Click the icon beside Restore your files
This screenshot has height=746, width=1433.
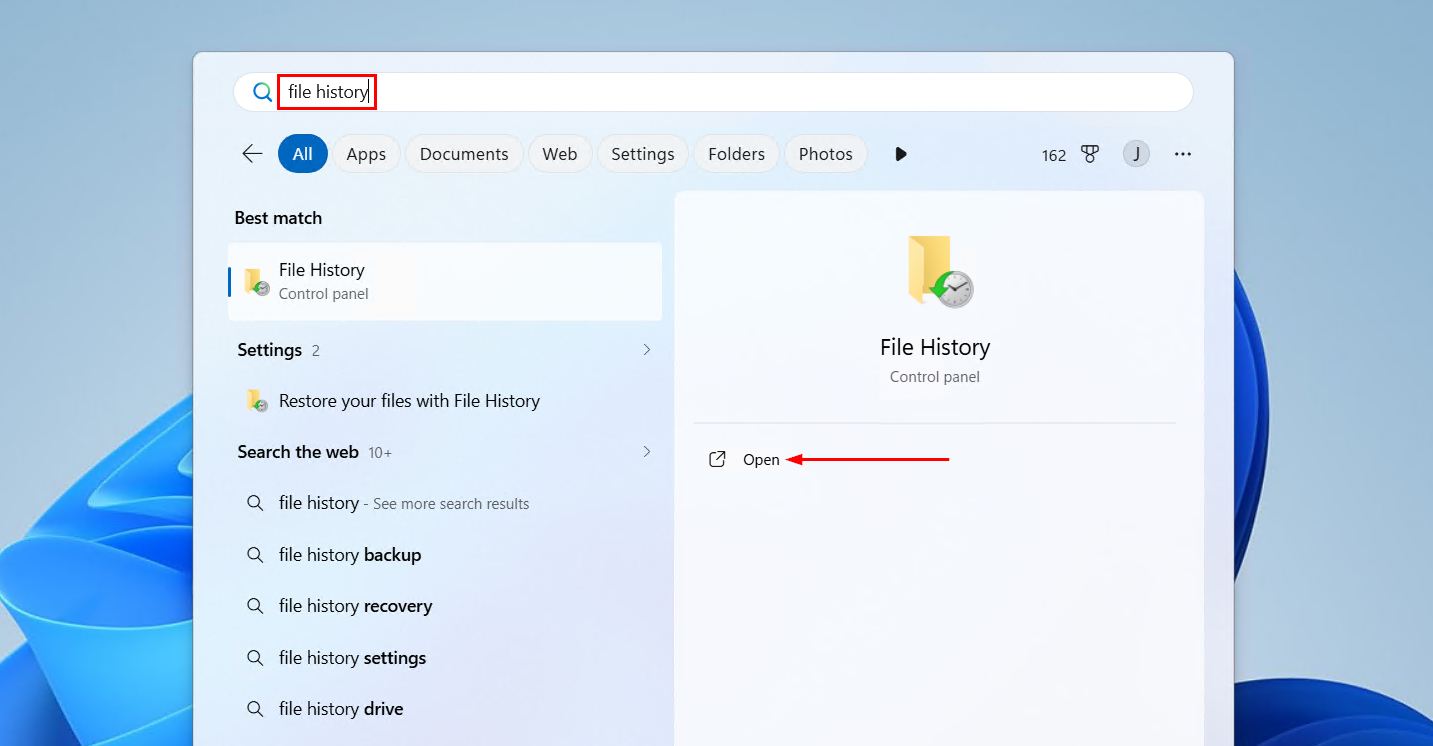(257, 401)
